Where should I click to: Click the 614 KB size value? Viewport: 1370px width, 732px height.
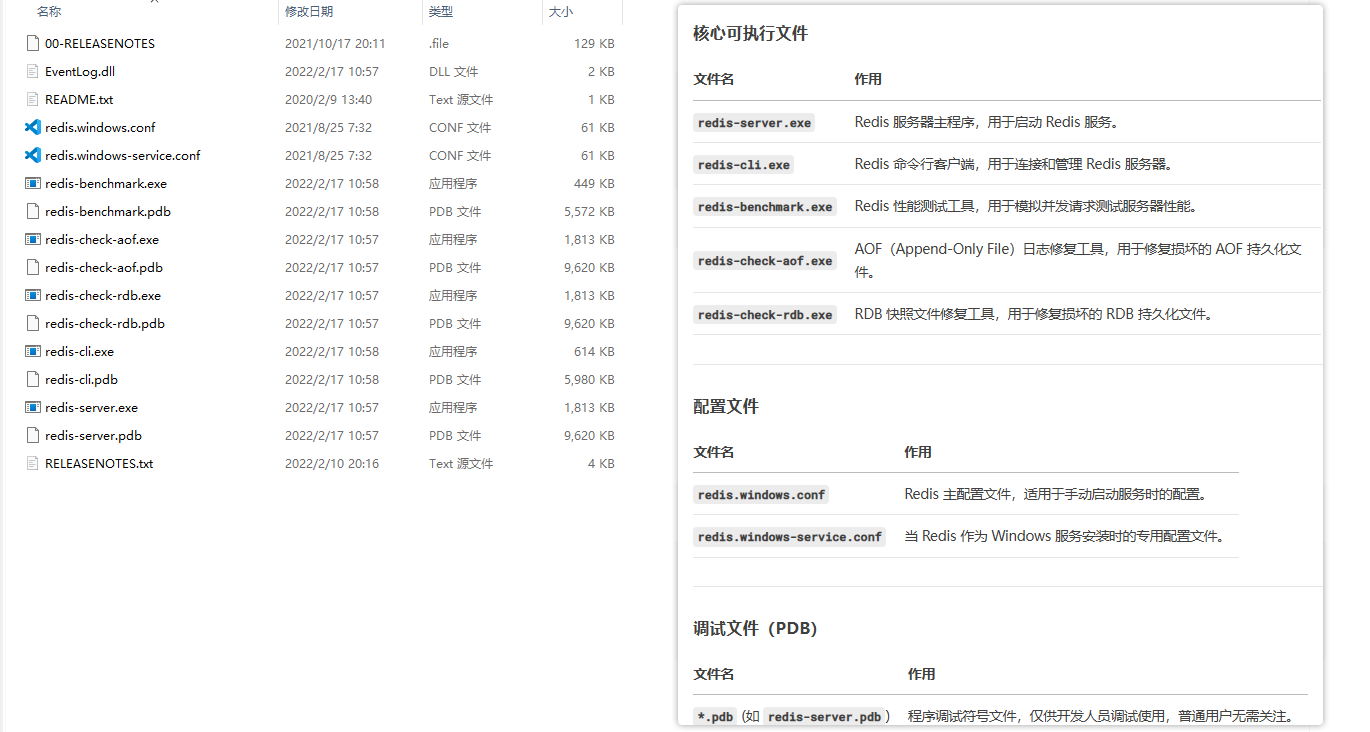[x=594, y=351]
